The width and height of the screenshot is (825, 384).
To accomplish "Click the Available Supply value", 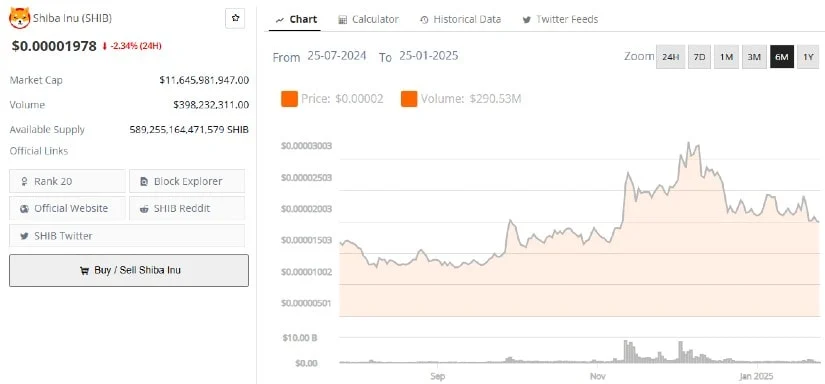I will (189, 129).
